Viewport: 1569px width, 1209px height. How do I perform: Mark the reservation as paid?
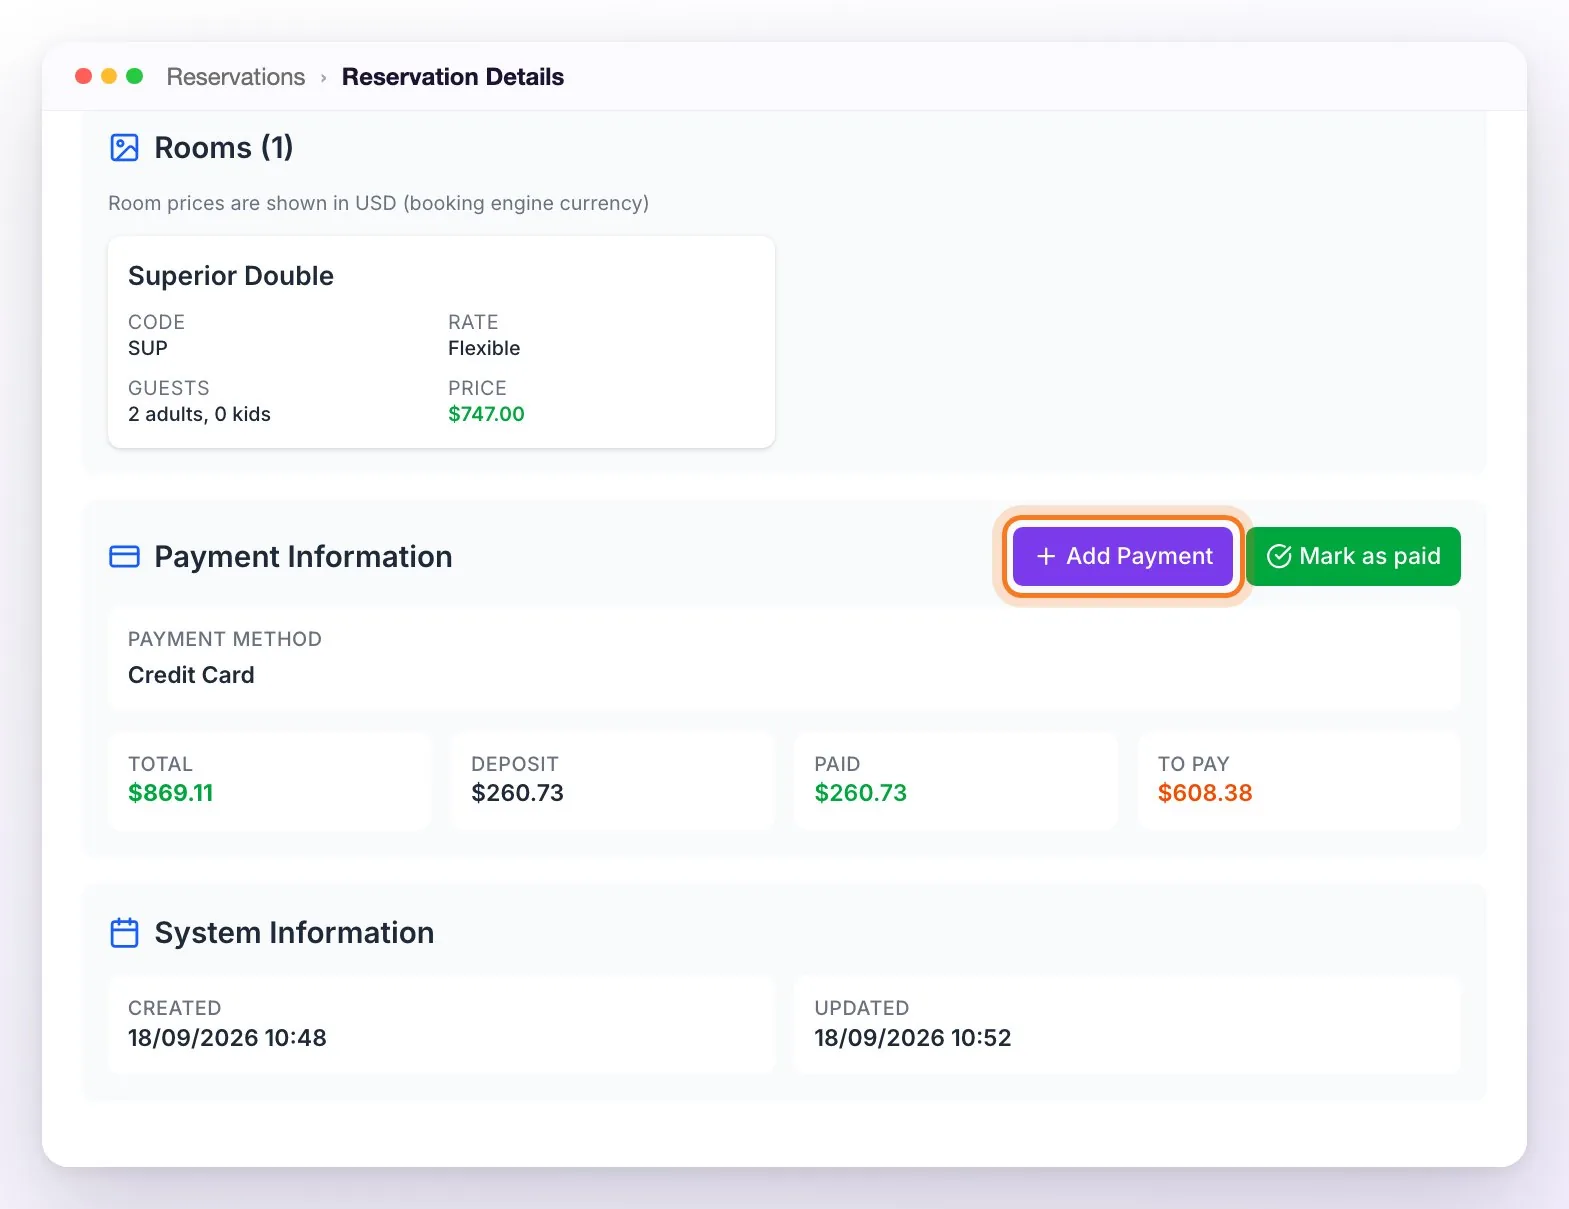tap(1353, 556)
